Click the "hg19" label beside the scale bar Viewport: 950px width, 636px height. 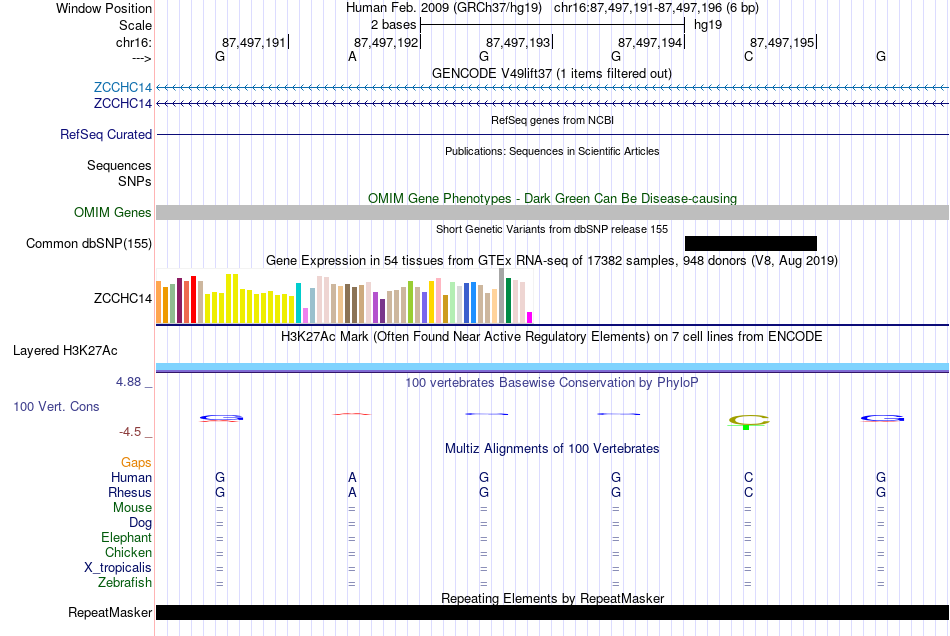click(x=708, y=25)
